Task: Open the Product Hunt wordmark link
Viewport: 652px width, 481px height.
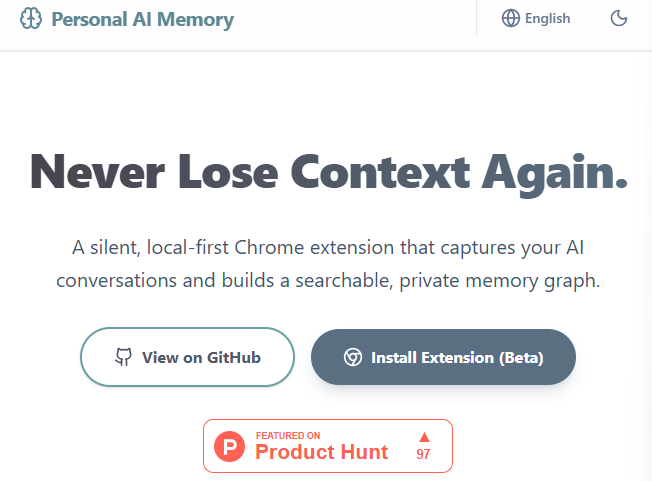Action: tap(321, 452)
